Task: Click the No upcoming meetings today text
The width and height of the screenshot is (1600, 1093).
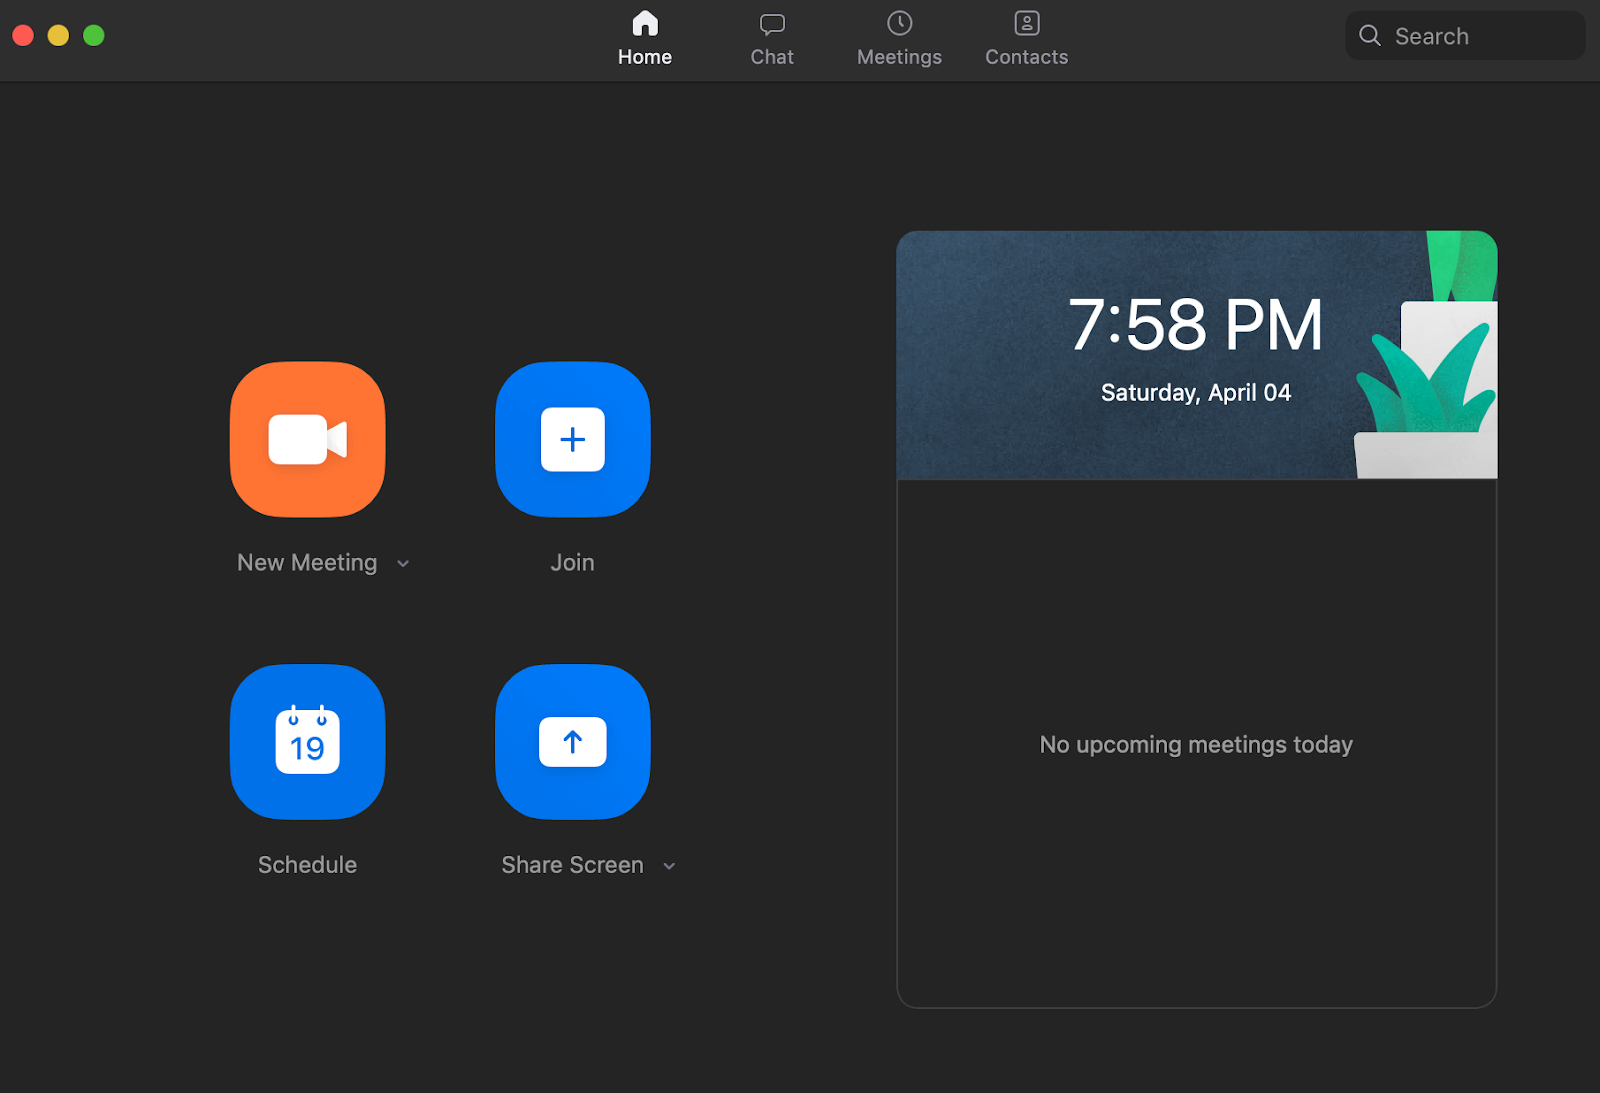Action: coord(1196,745)
